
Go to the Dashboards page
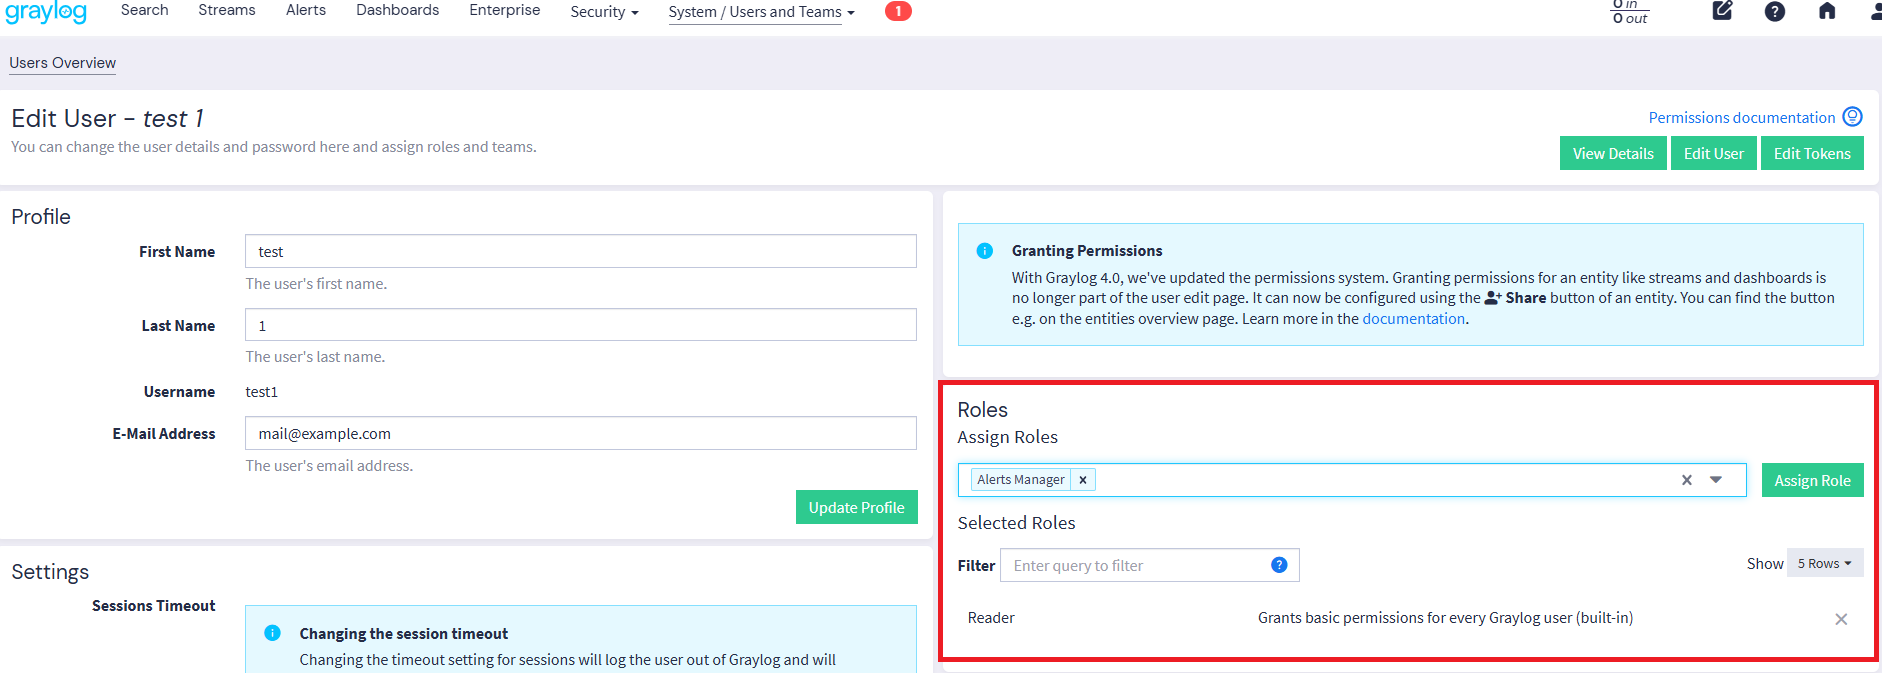coord(397,10)
